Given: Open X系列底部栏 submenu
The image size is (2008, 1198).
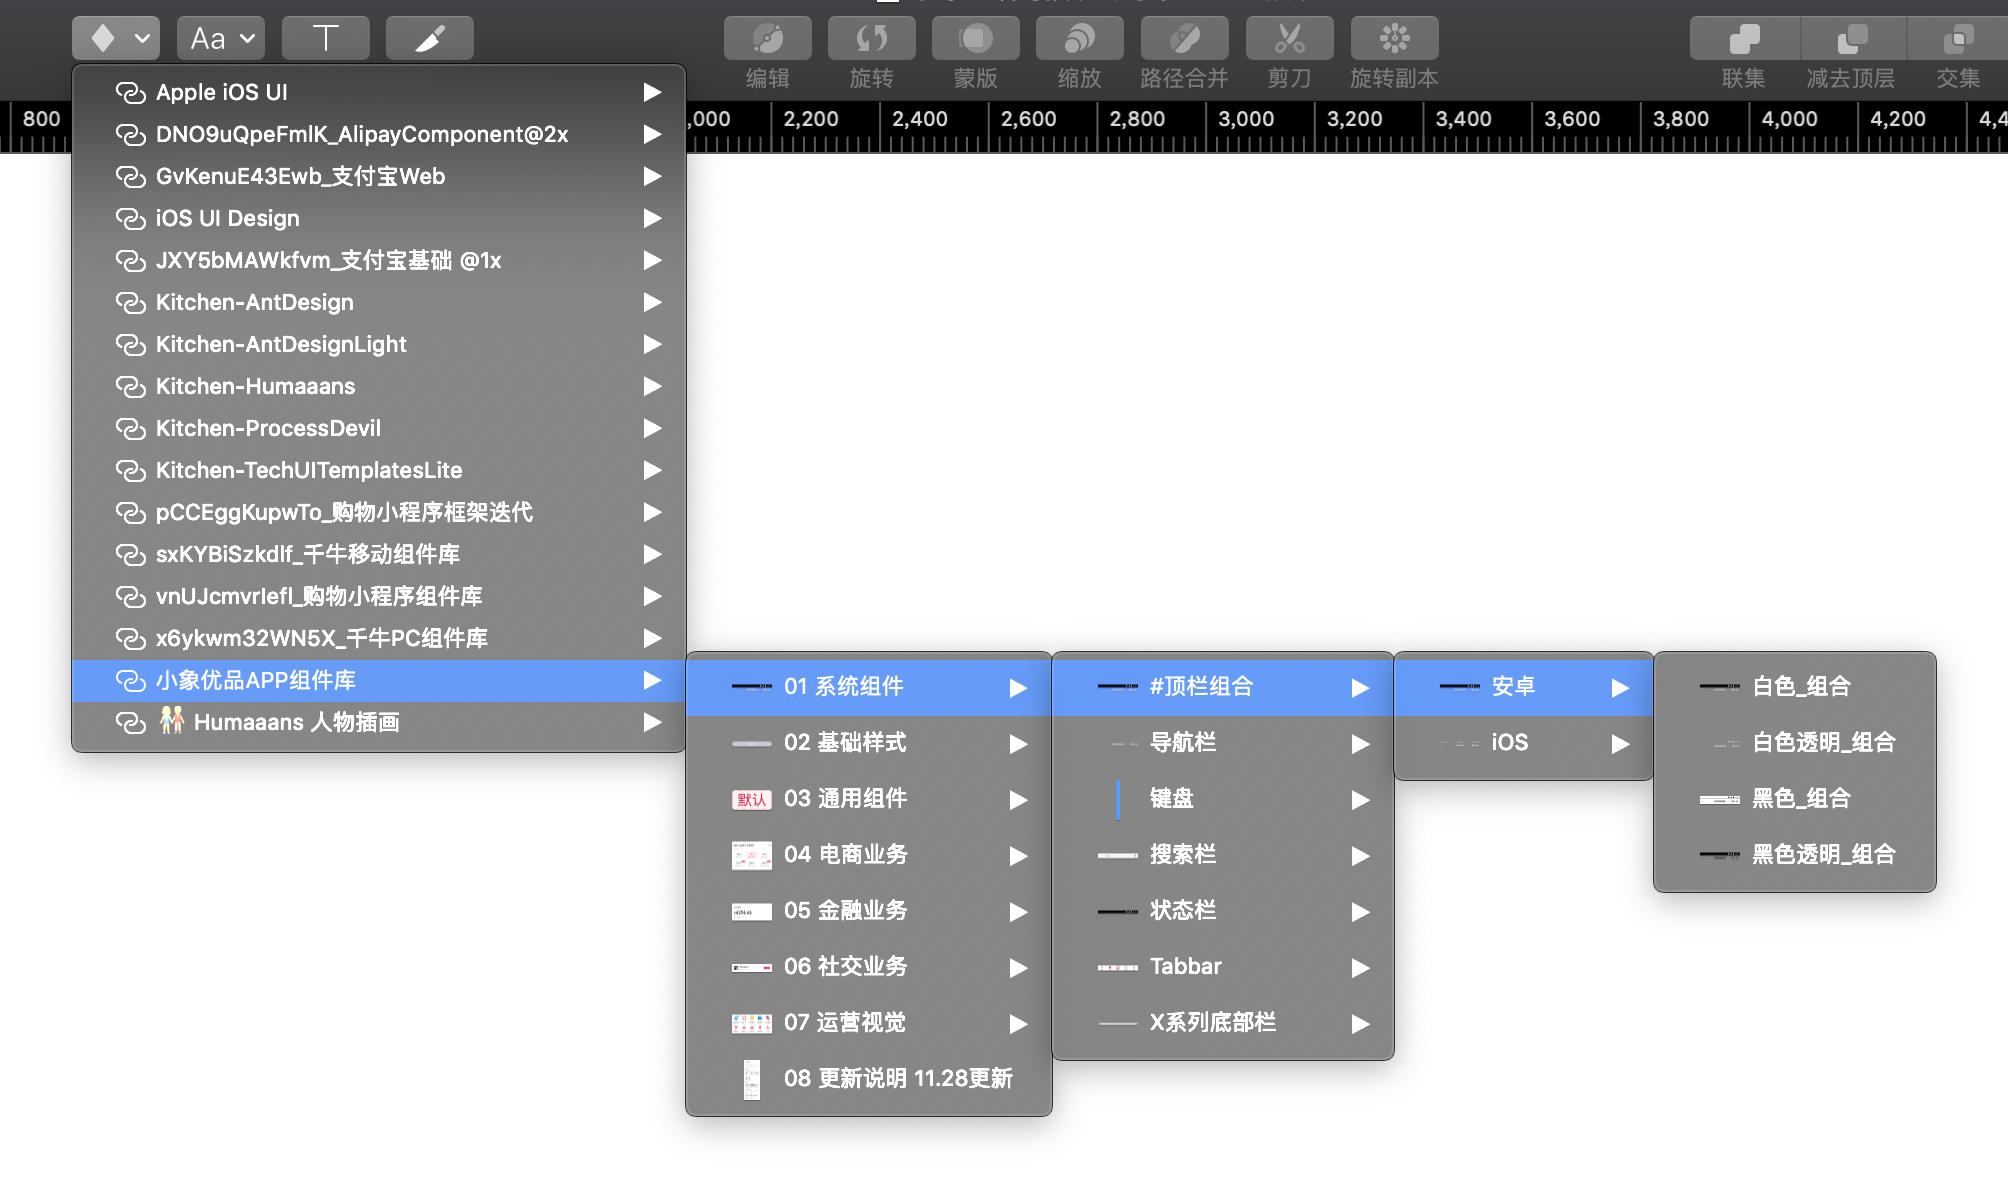Looking at the screenshot, I should click(1222, 1023).
